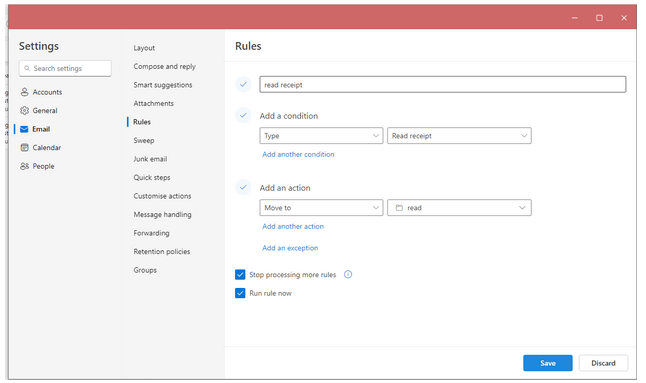The width and height of the screenshot is (646, 383).
Task: Click the rule name field read receipt
Action: [x=443, y=84]
